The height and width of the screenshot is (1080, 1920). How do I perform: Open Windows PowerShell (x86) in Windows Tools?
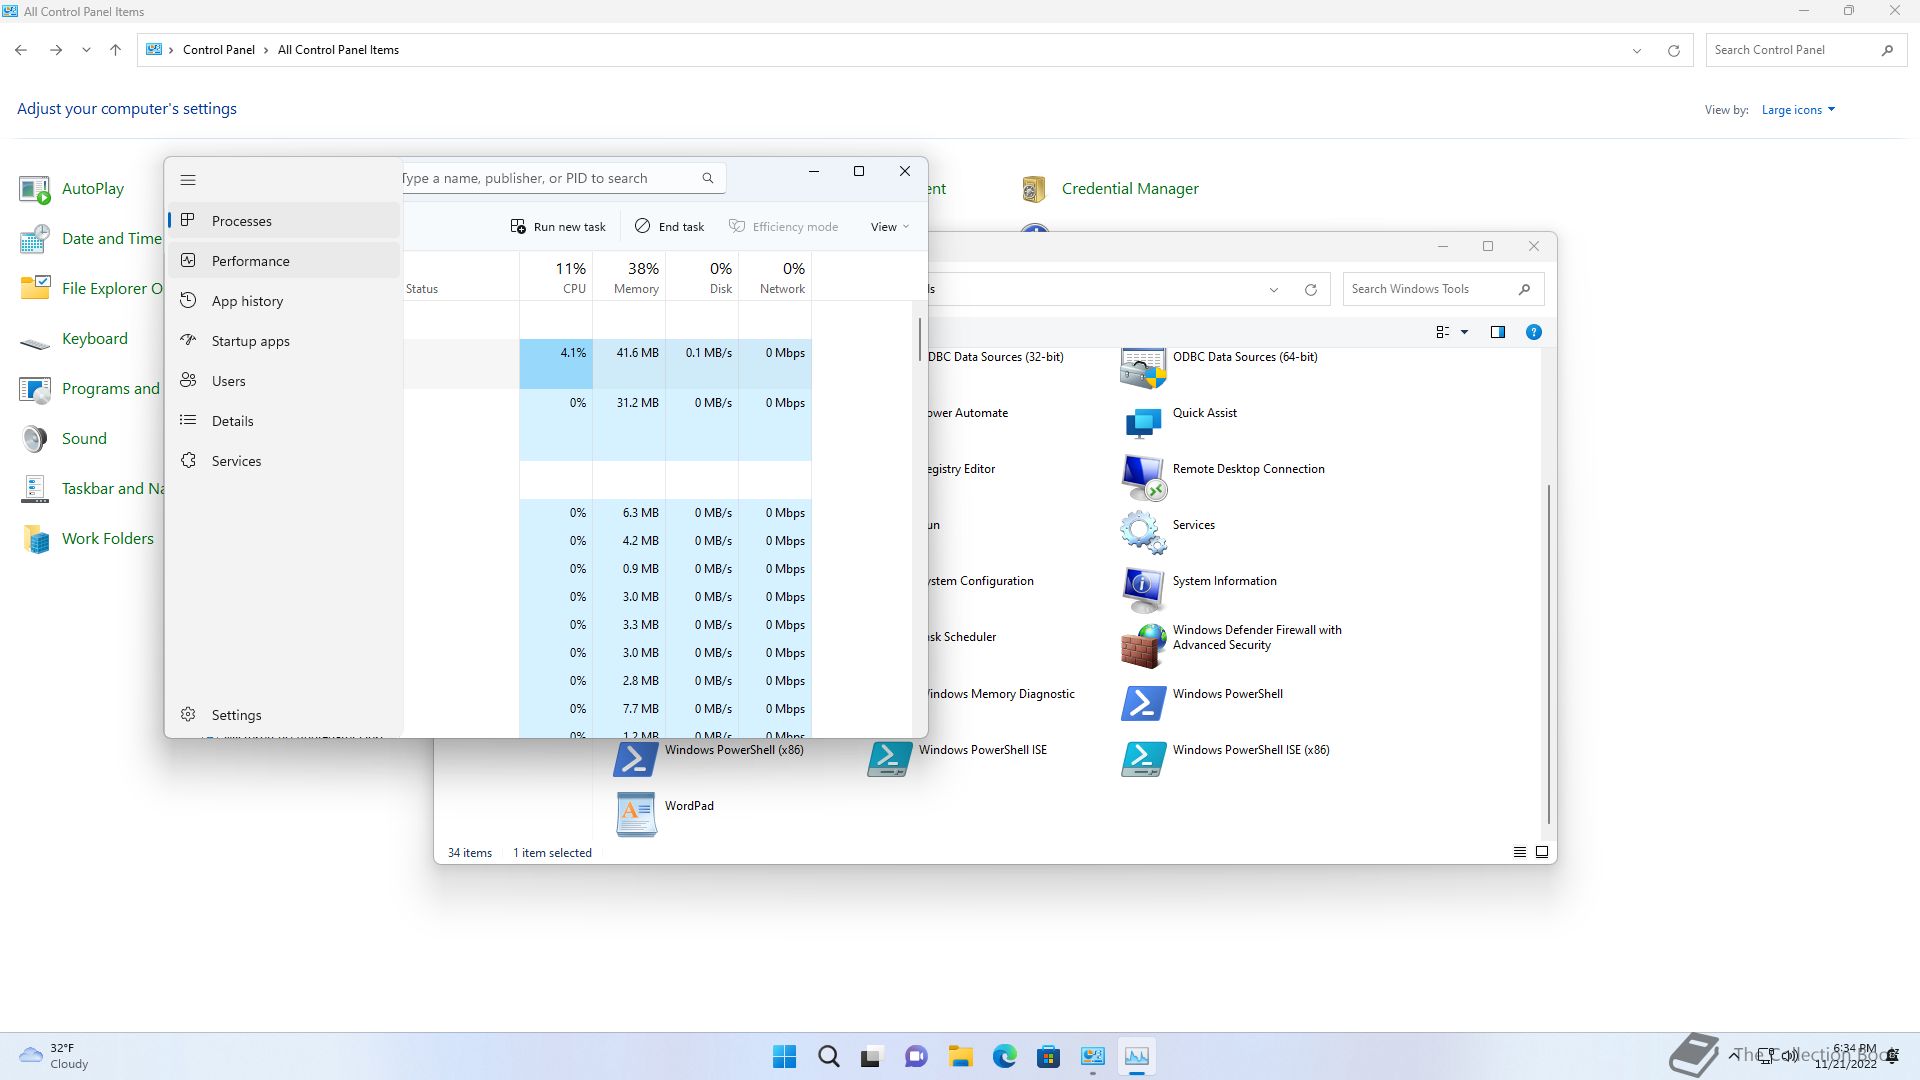pyautogui.click(x=708, y=759)
